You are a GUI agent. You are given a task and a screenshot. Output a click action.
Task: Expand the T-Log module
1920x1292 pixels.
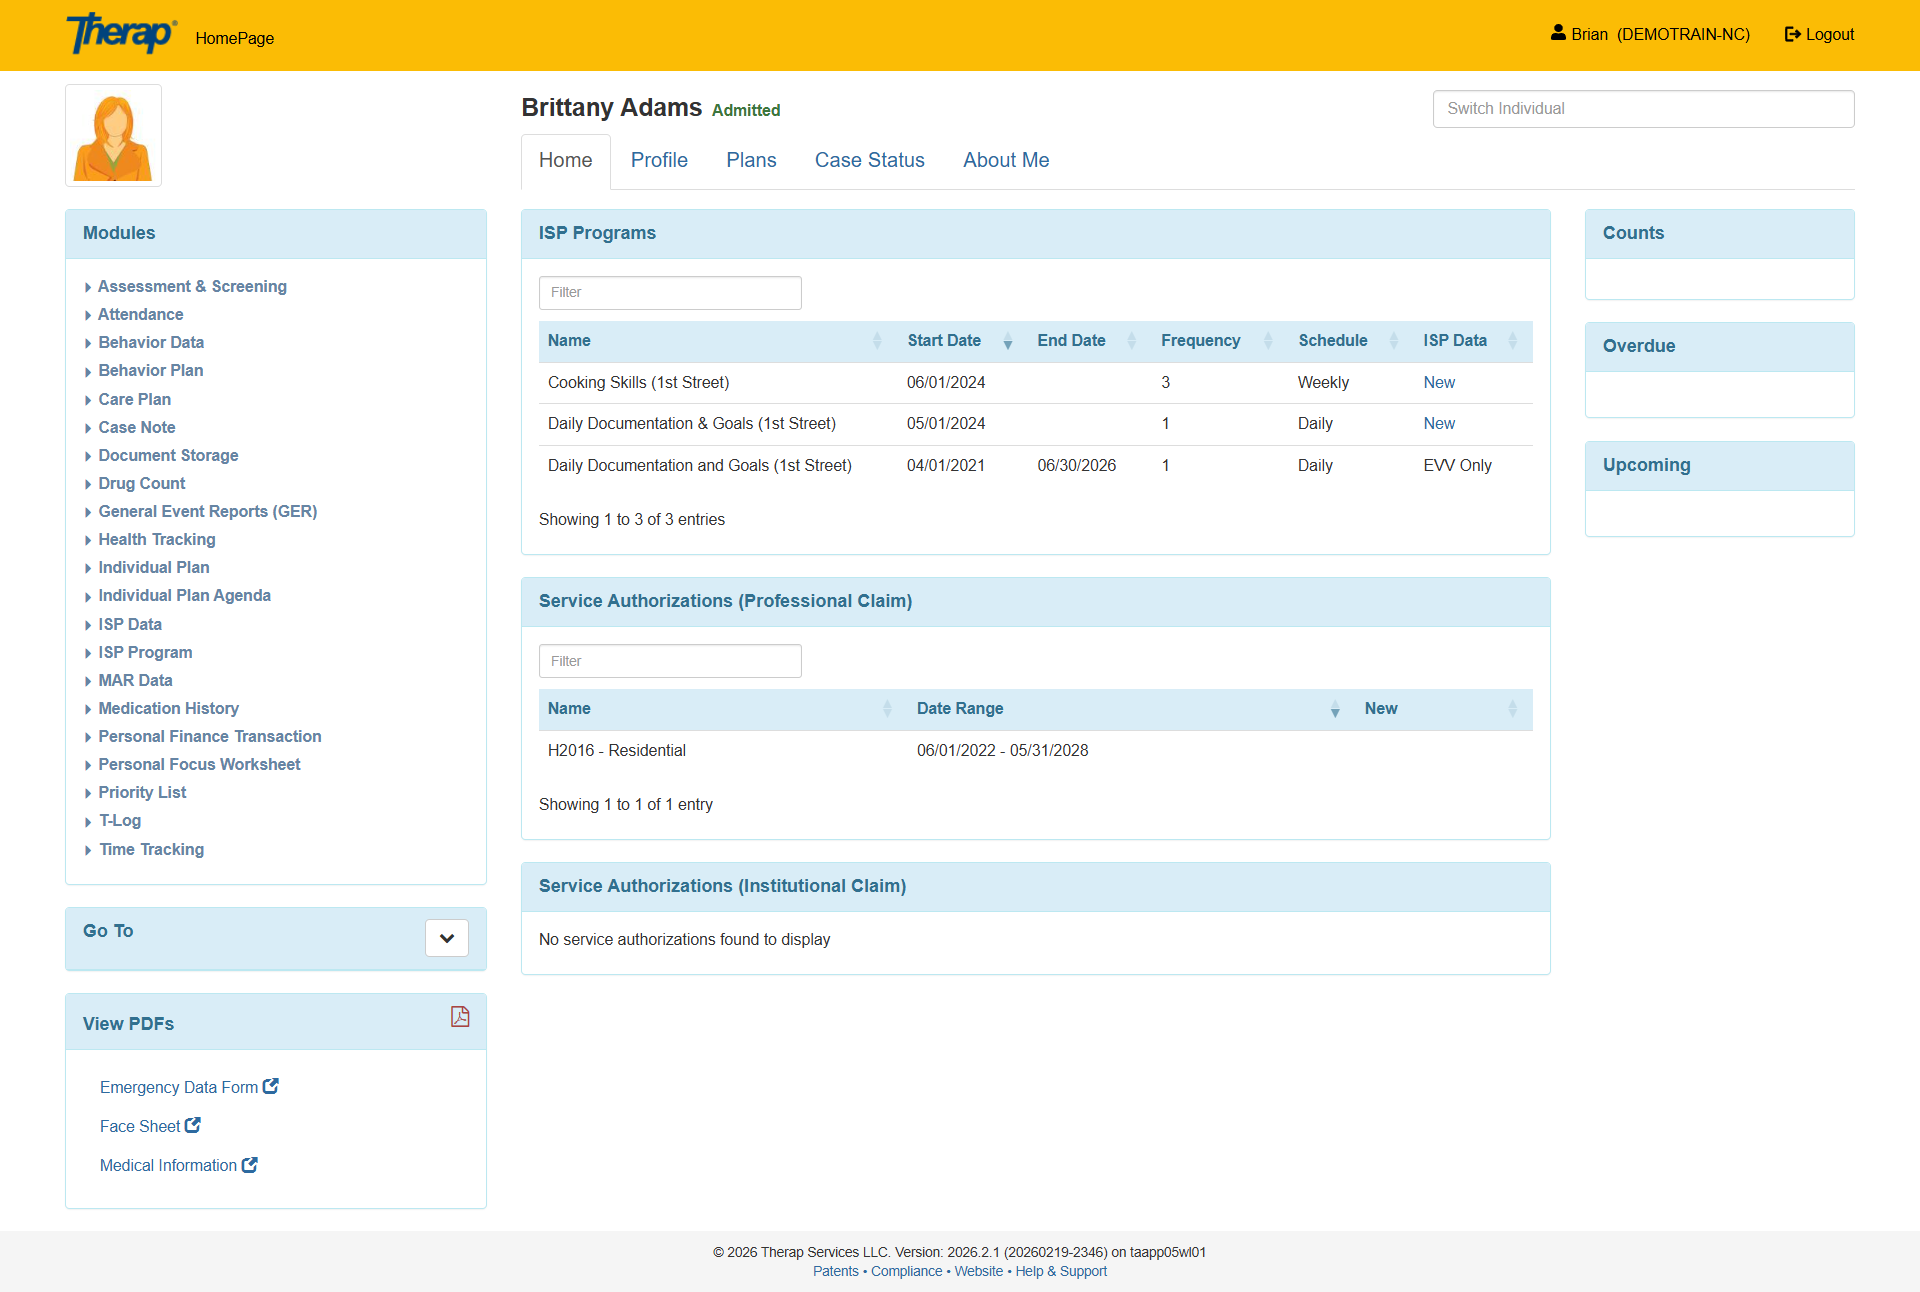(120, 820)
